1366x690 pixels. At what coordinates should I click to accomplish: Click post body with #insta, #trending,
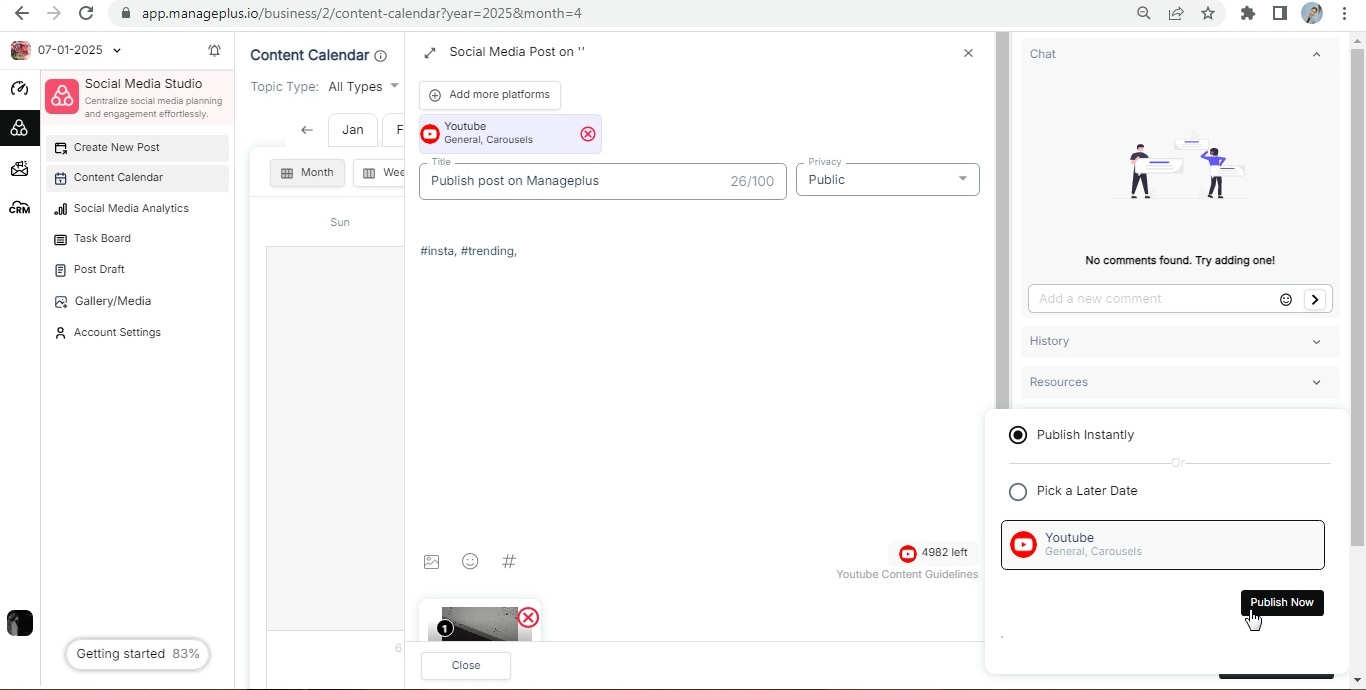point(469,252)
